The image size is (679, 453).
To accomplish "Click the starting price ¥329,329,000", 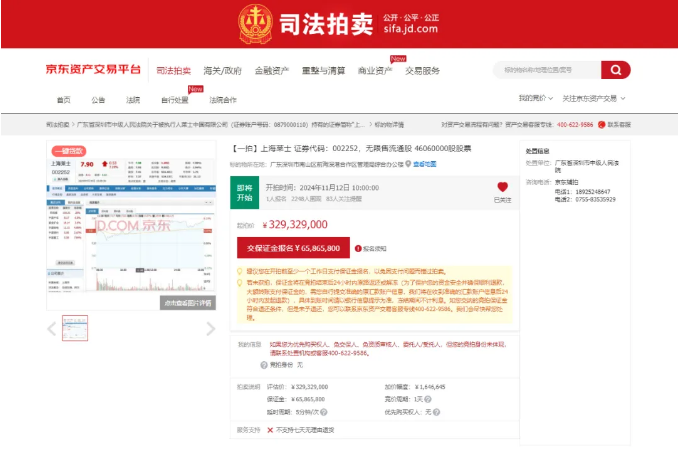I will coord(295,224).
